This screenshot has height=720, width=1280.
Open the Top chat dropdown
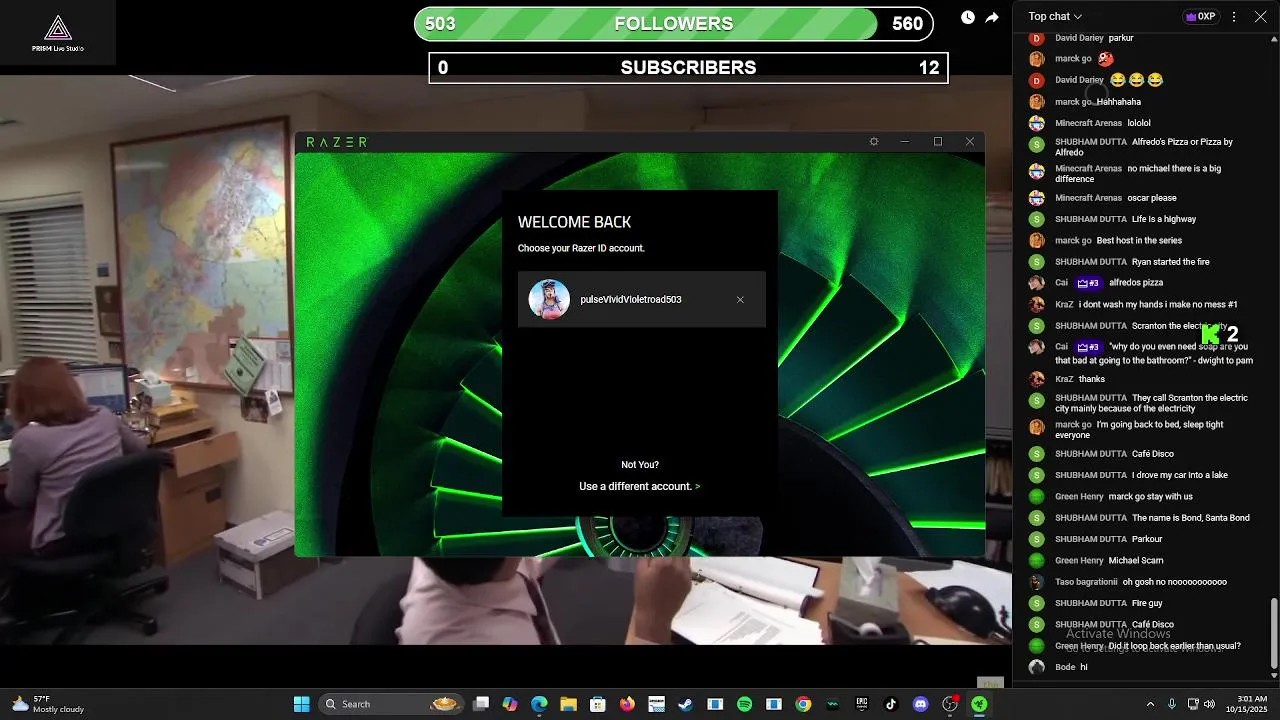click(x=1055, y=16)
